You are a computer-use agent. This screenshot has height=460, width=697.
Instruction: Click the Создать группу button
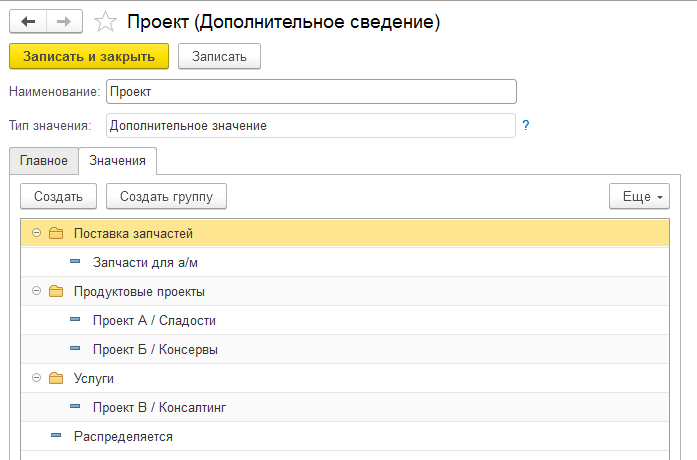tap(166, 196)
